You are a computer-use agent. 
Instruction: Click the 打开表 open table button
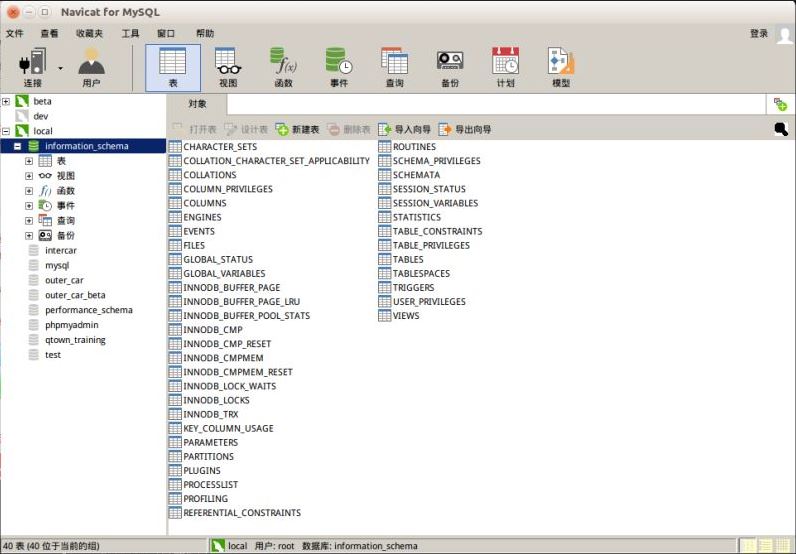tap(194, 129)
